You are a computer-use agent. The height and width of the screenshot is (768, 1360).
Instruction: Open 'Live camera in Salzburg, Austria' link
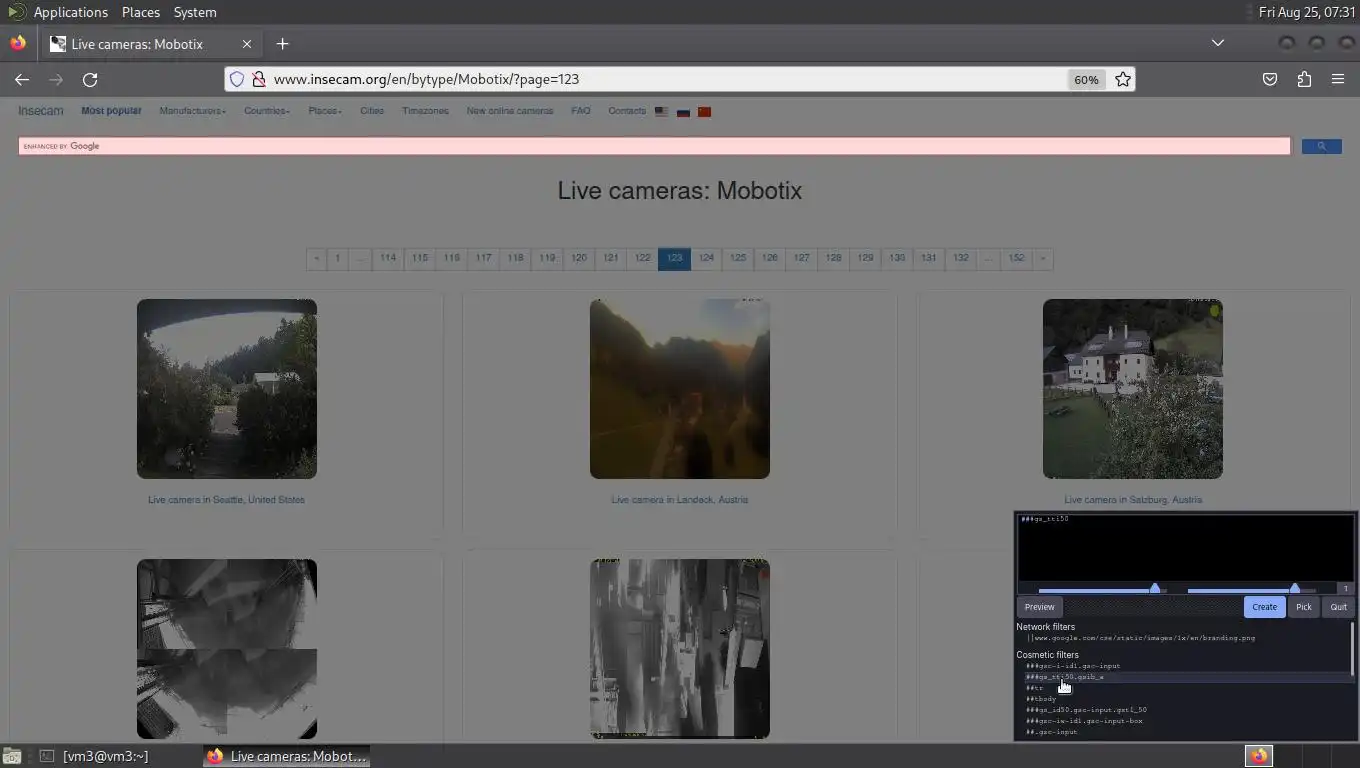tap(1133, 500)
